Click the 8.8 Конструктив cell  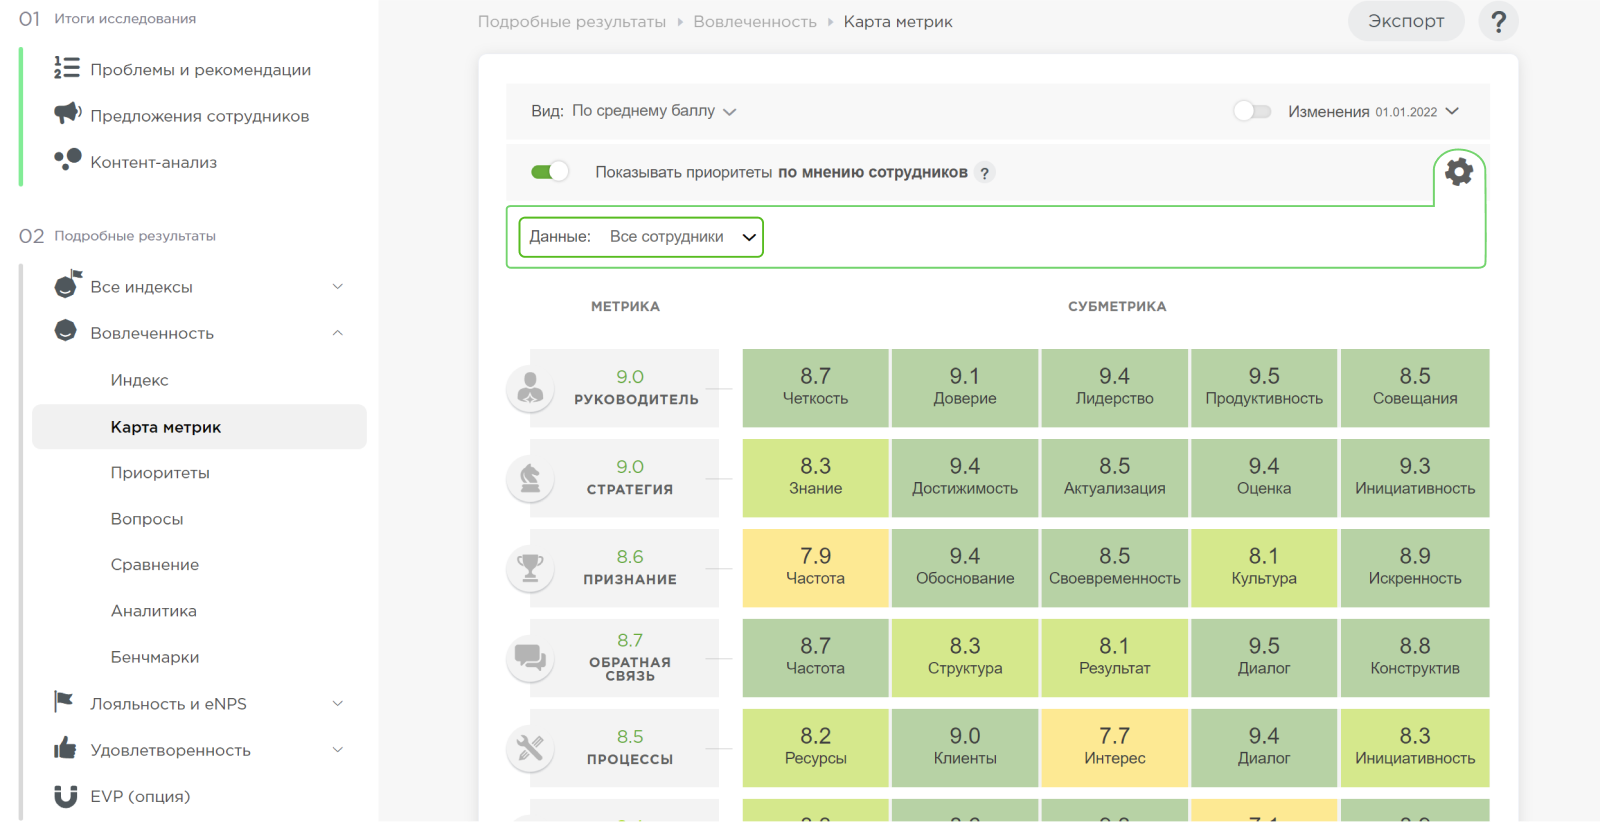(x=1415, y=658)
